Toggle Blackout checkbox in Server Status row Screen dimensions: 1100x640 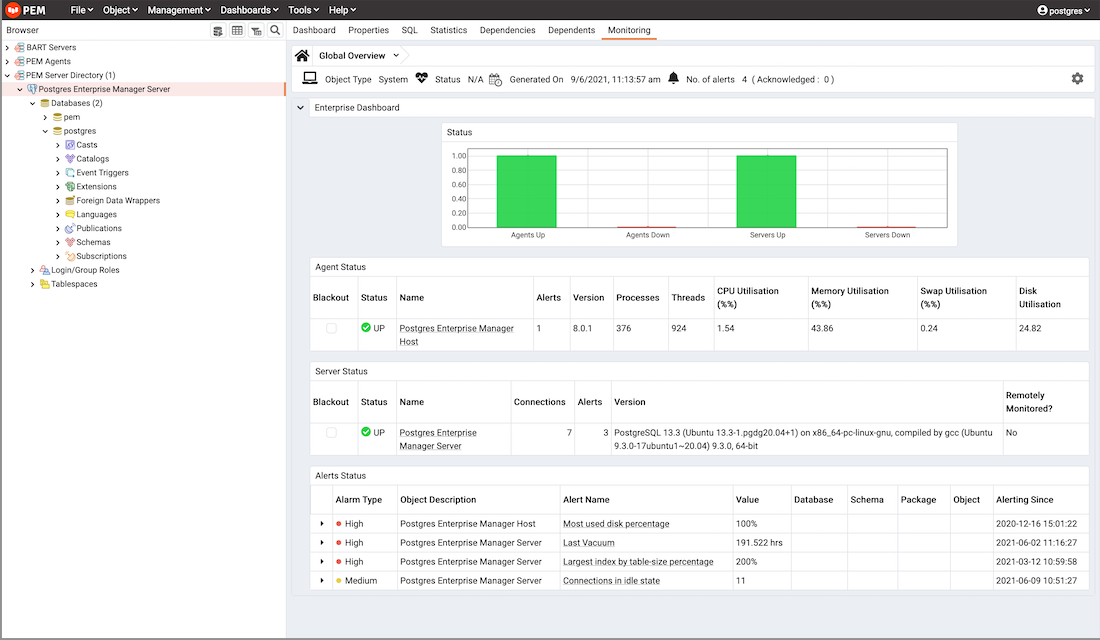[x=331, y=433]
